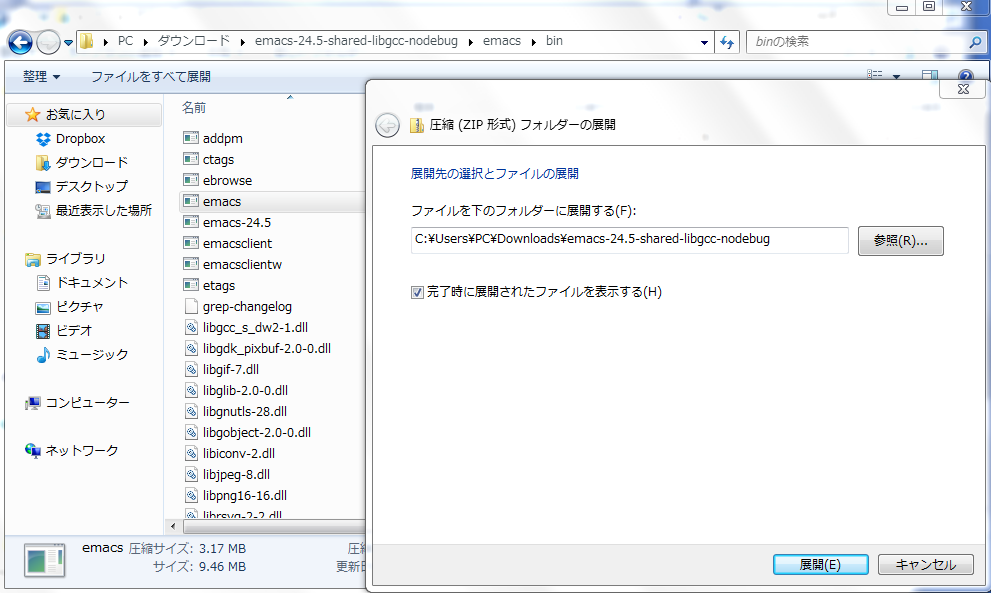The height and width of the screenshot is (593, 991).
Task: Select the addpm file icon
Action: (x=191, y=138)
